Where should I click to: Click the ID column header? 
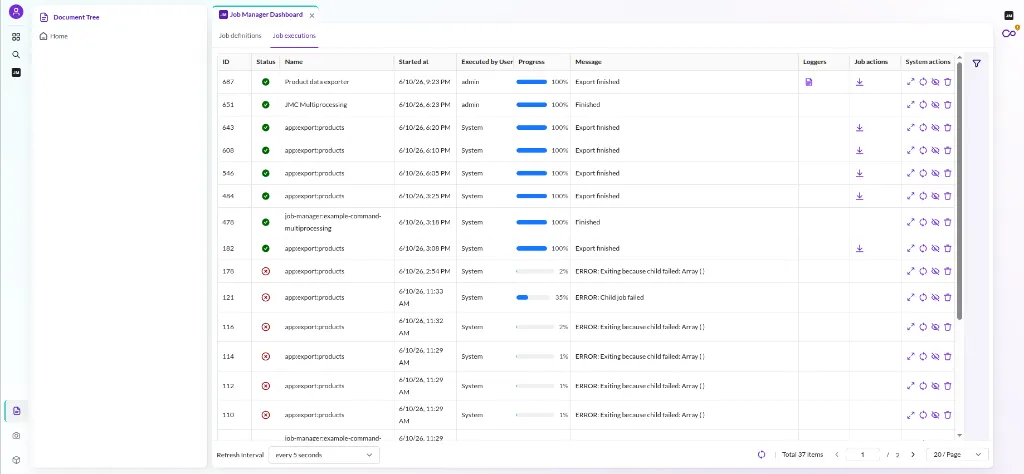pos(234,62)
